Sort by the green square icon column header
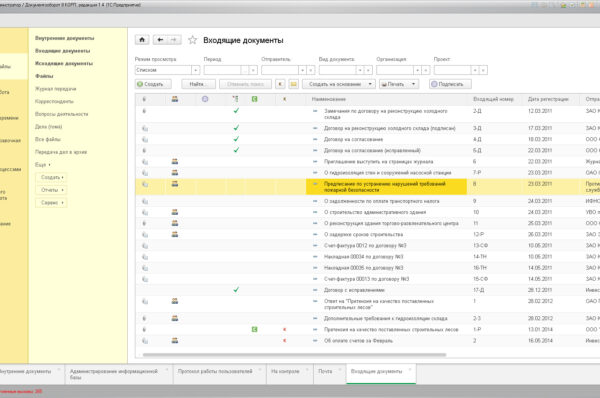Image resolution: width=600 pixels, height=398 pixels. click(254, 99)
